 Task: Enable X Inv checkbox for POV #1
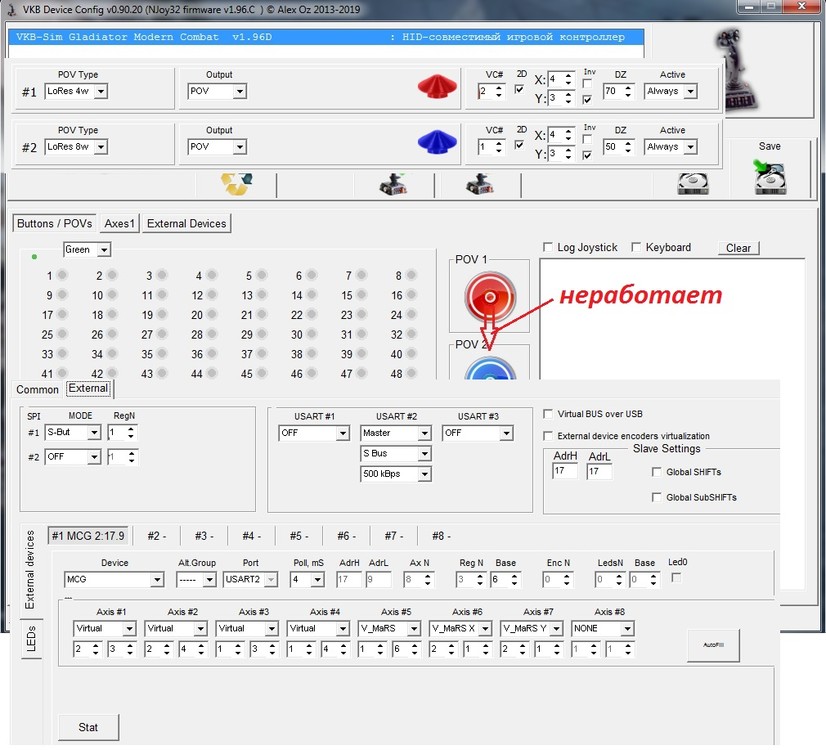coord(587,83)
